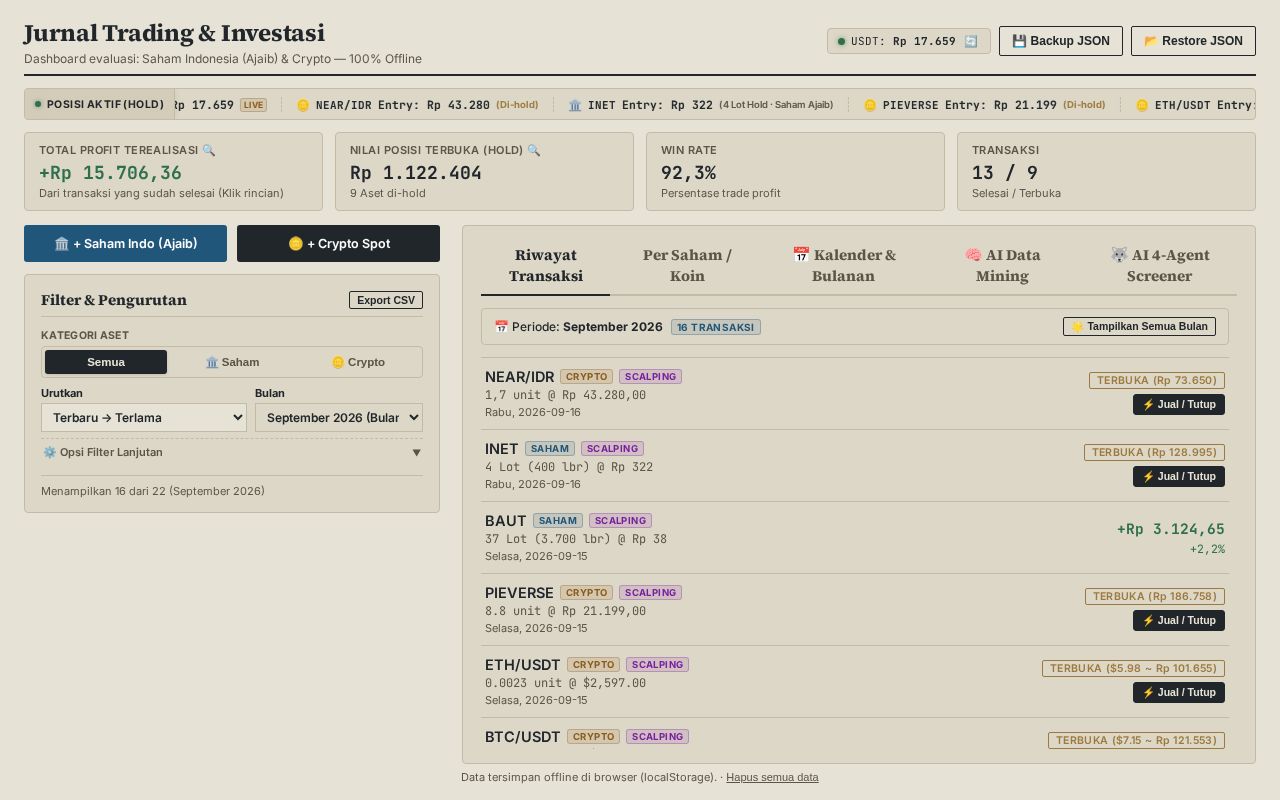Select Crypto asset category
The image size is (1280, 800).
pos(358,362)
